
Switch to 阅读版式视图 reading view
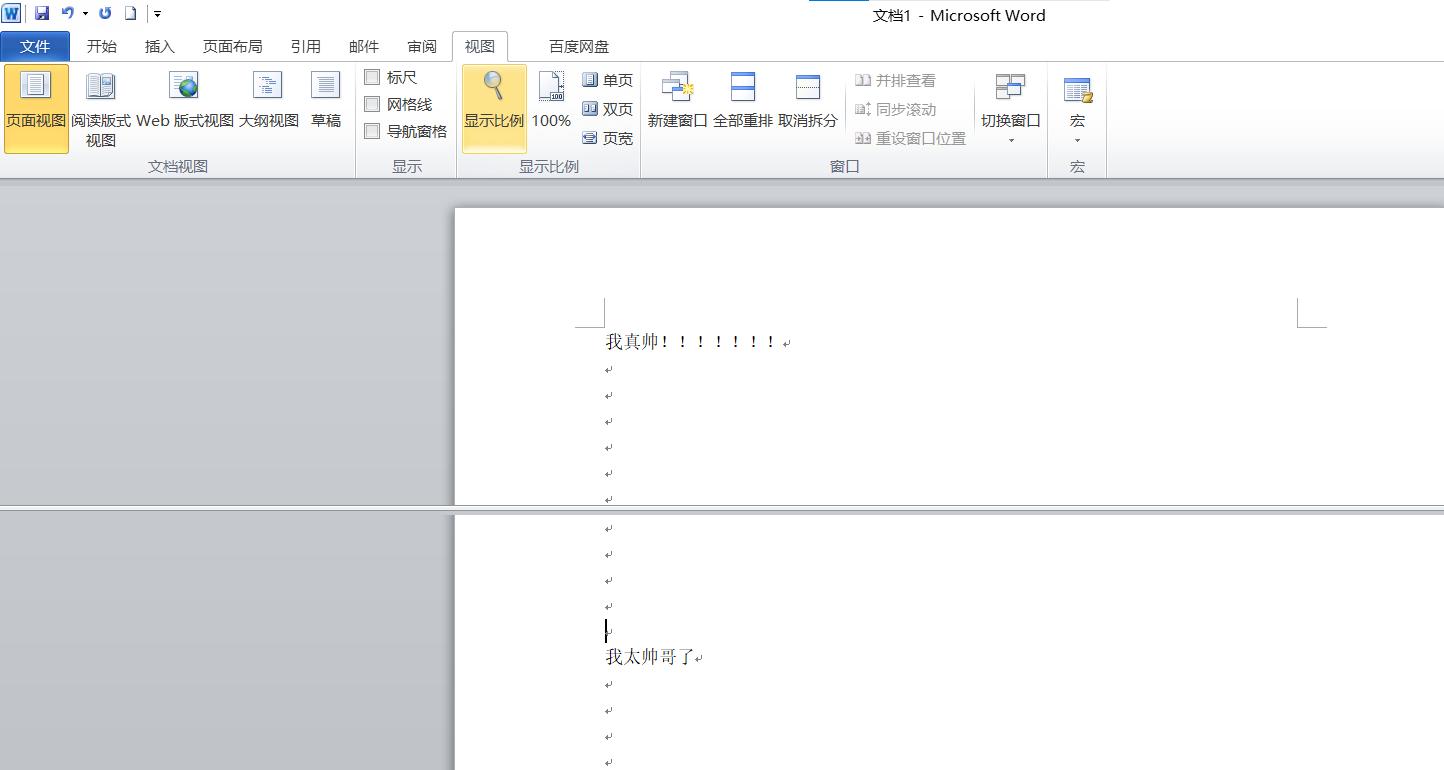point(100,110)
